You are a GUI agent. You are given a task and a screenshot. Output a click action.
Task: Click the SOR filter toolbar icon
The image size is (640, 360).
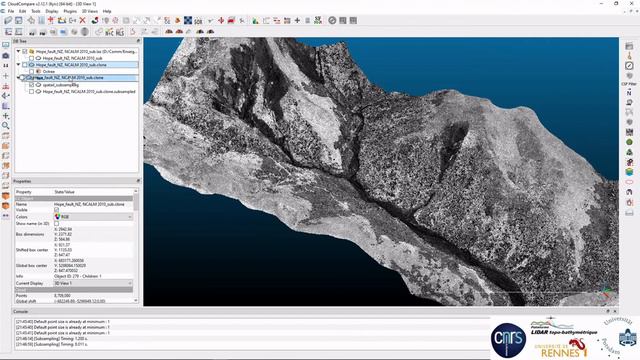pos(198,20)
